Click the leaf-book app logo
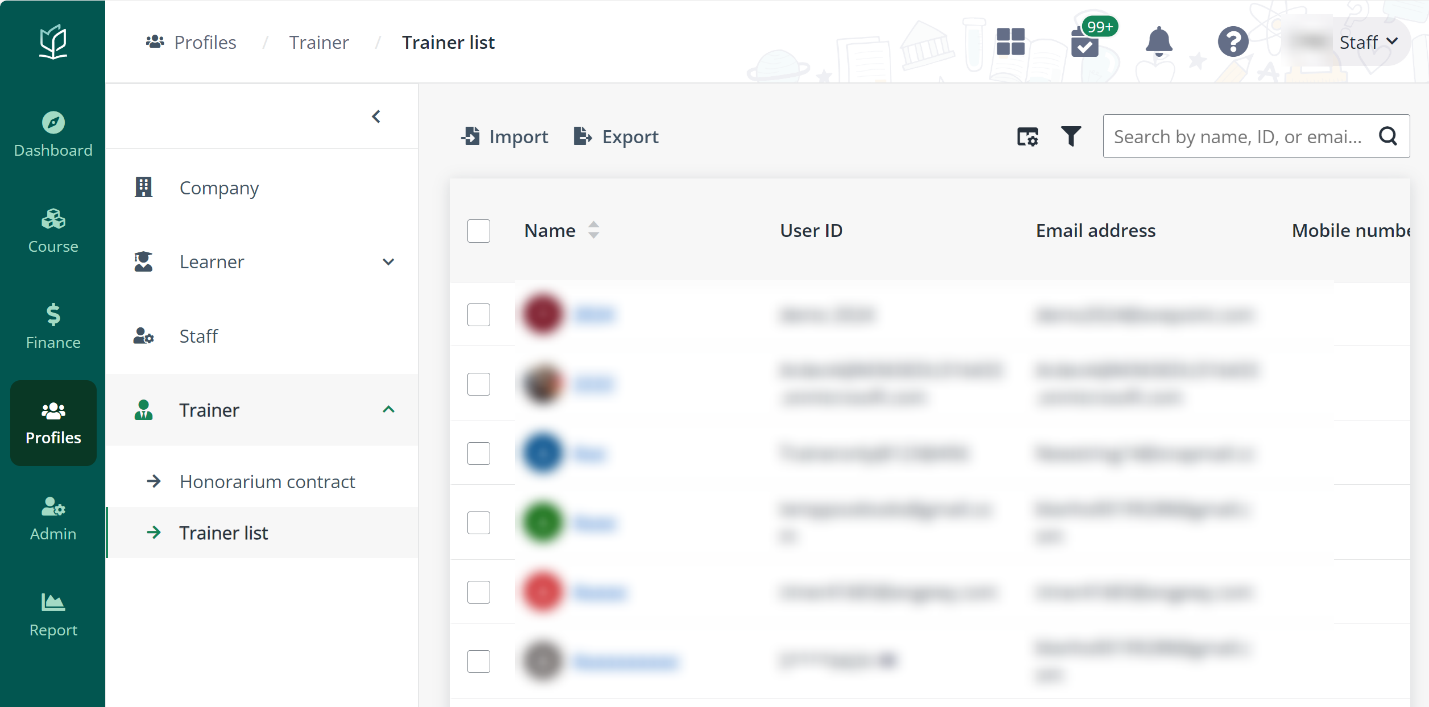1429x707 pixels. tap(53, 42)
